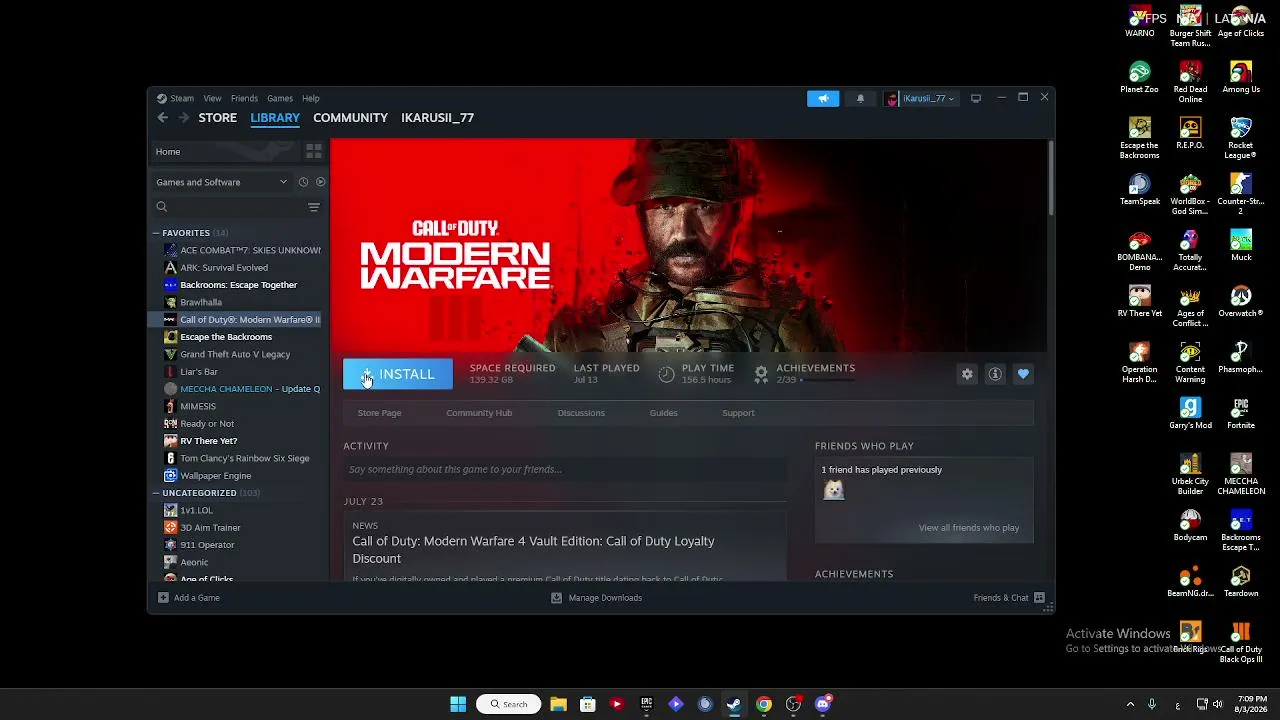Viewport: 1280px width, 720px height.
Task: Open Steam notifications bell
Action: click(860, 98)
